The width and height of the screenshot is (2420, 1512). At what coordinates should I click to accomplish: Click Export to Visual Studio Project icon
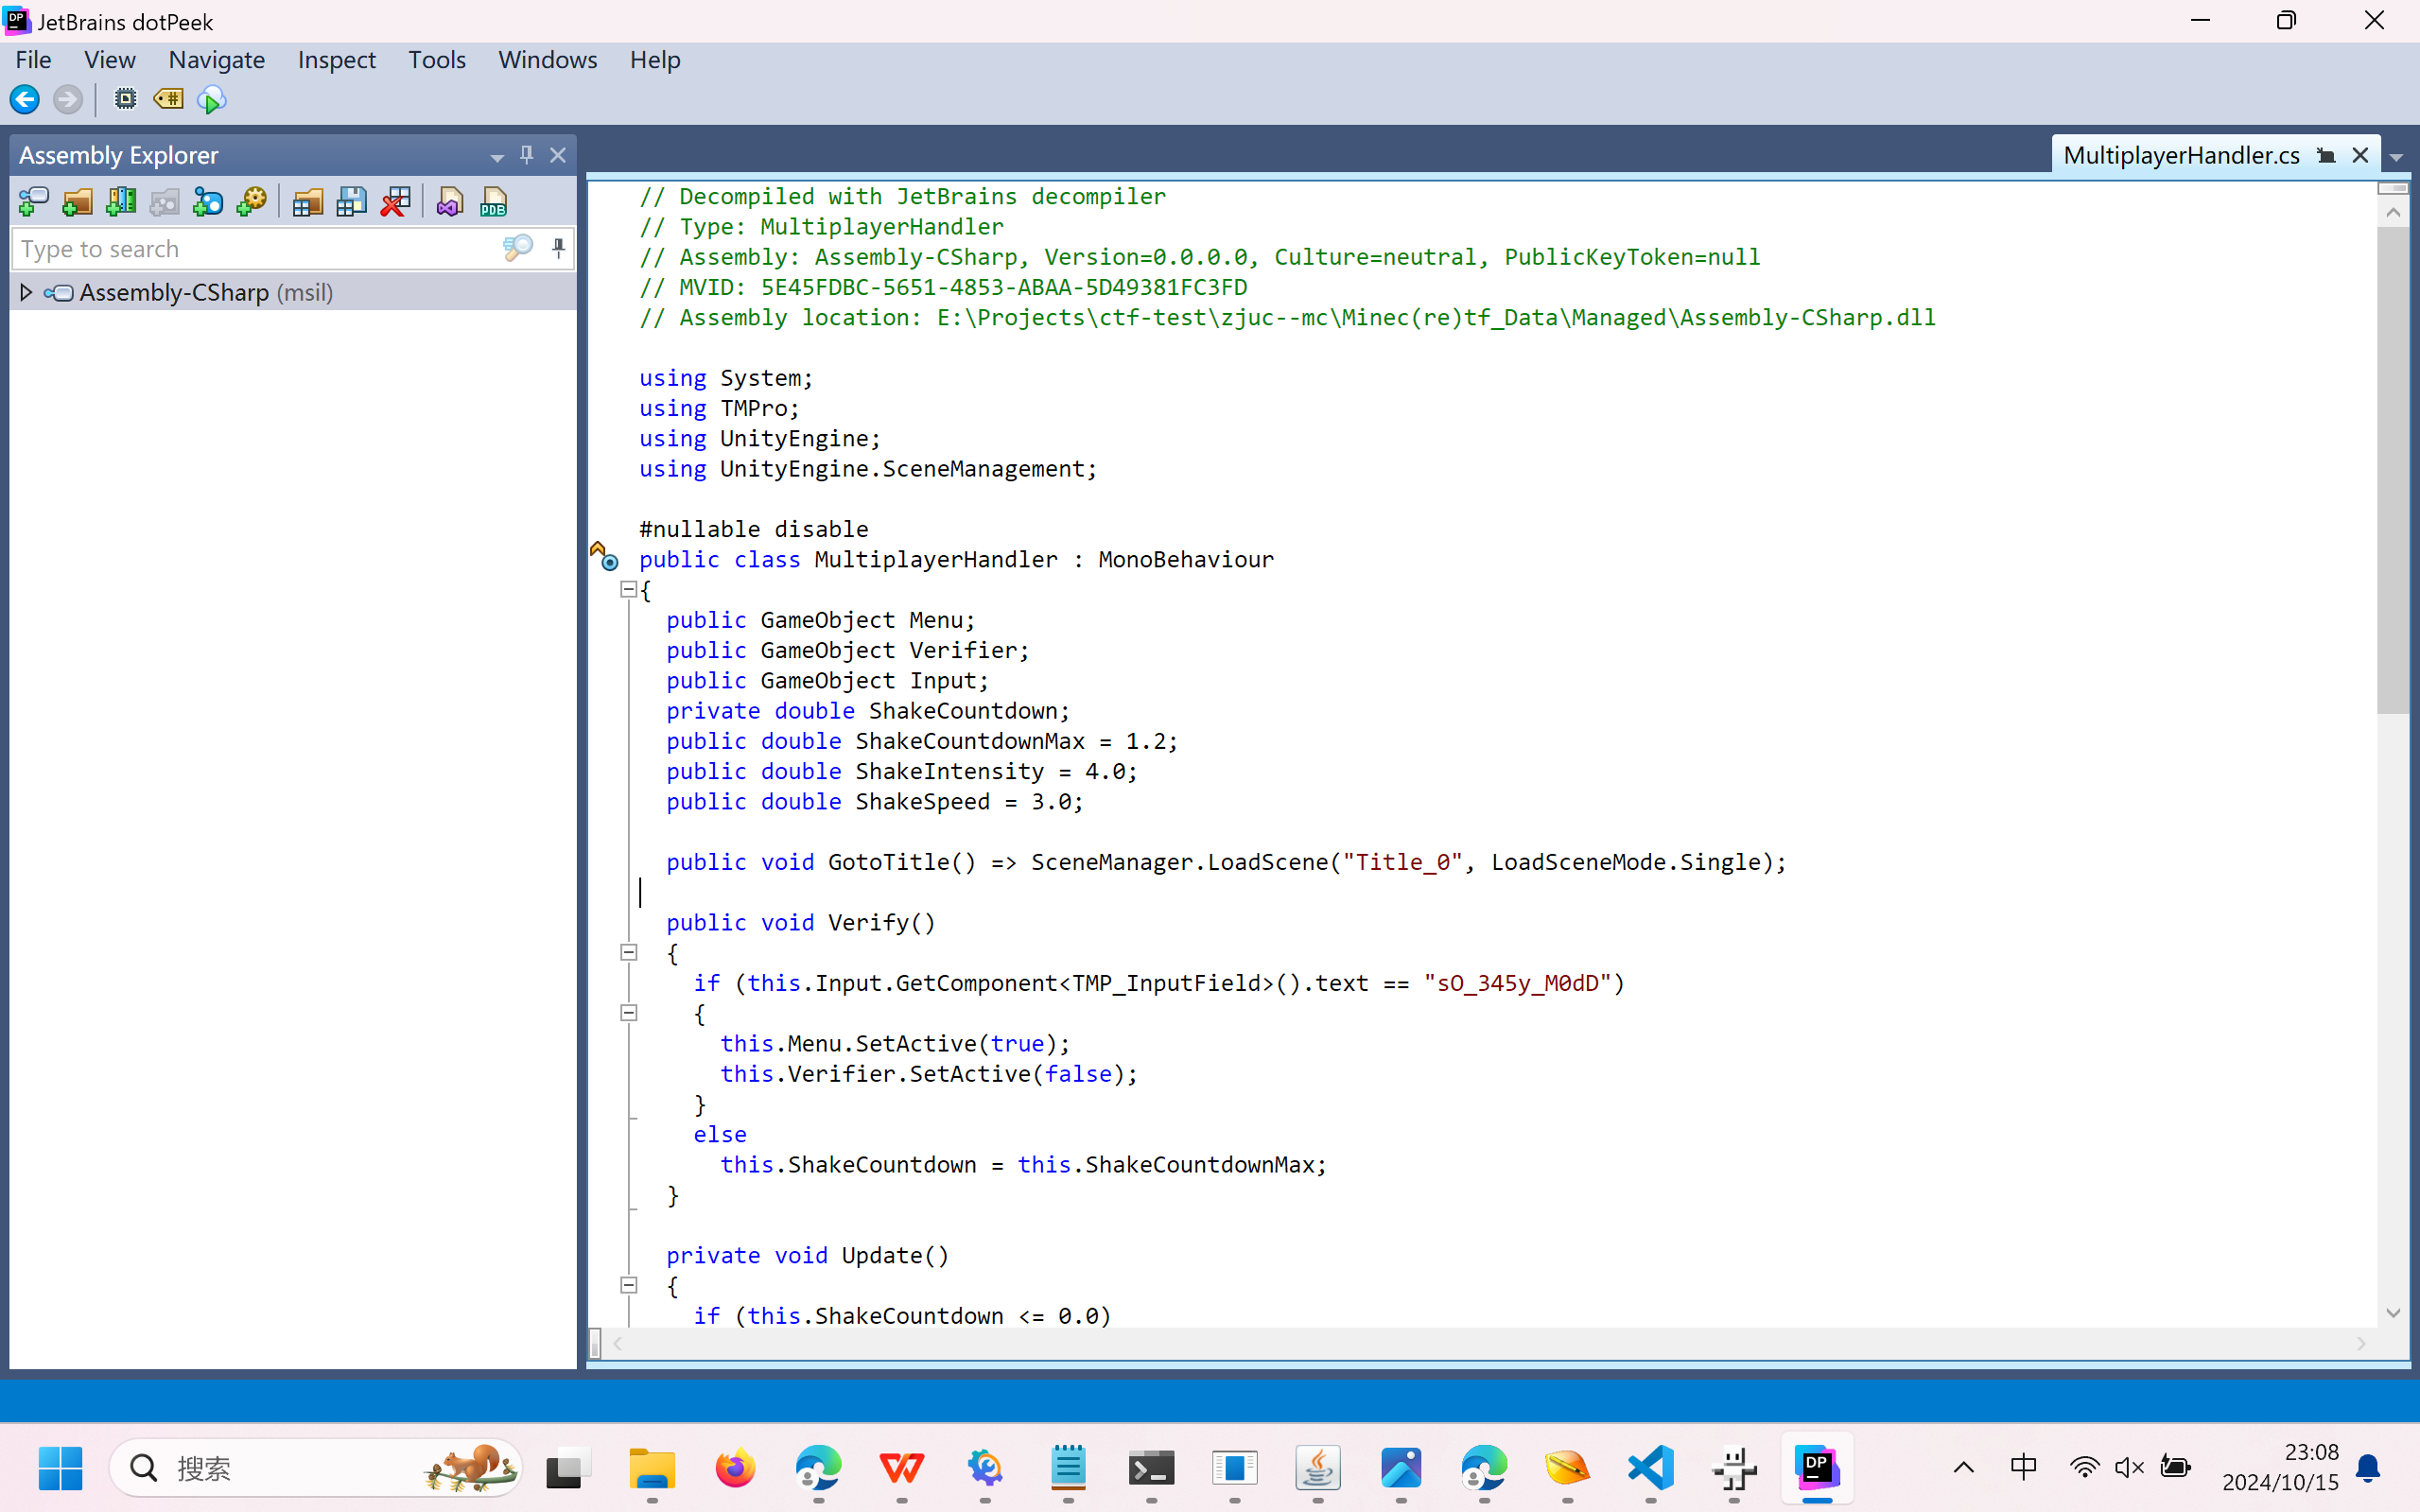click(449, 203)
